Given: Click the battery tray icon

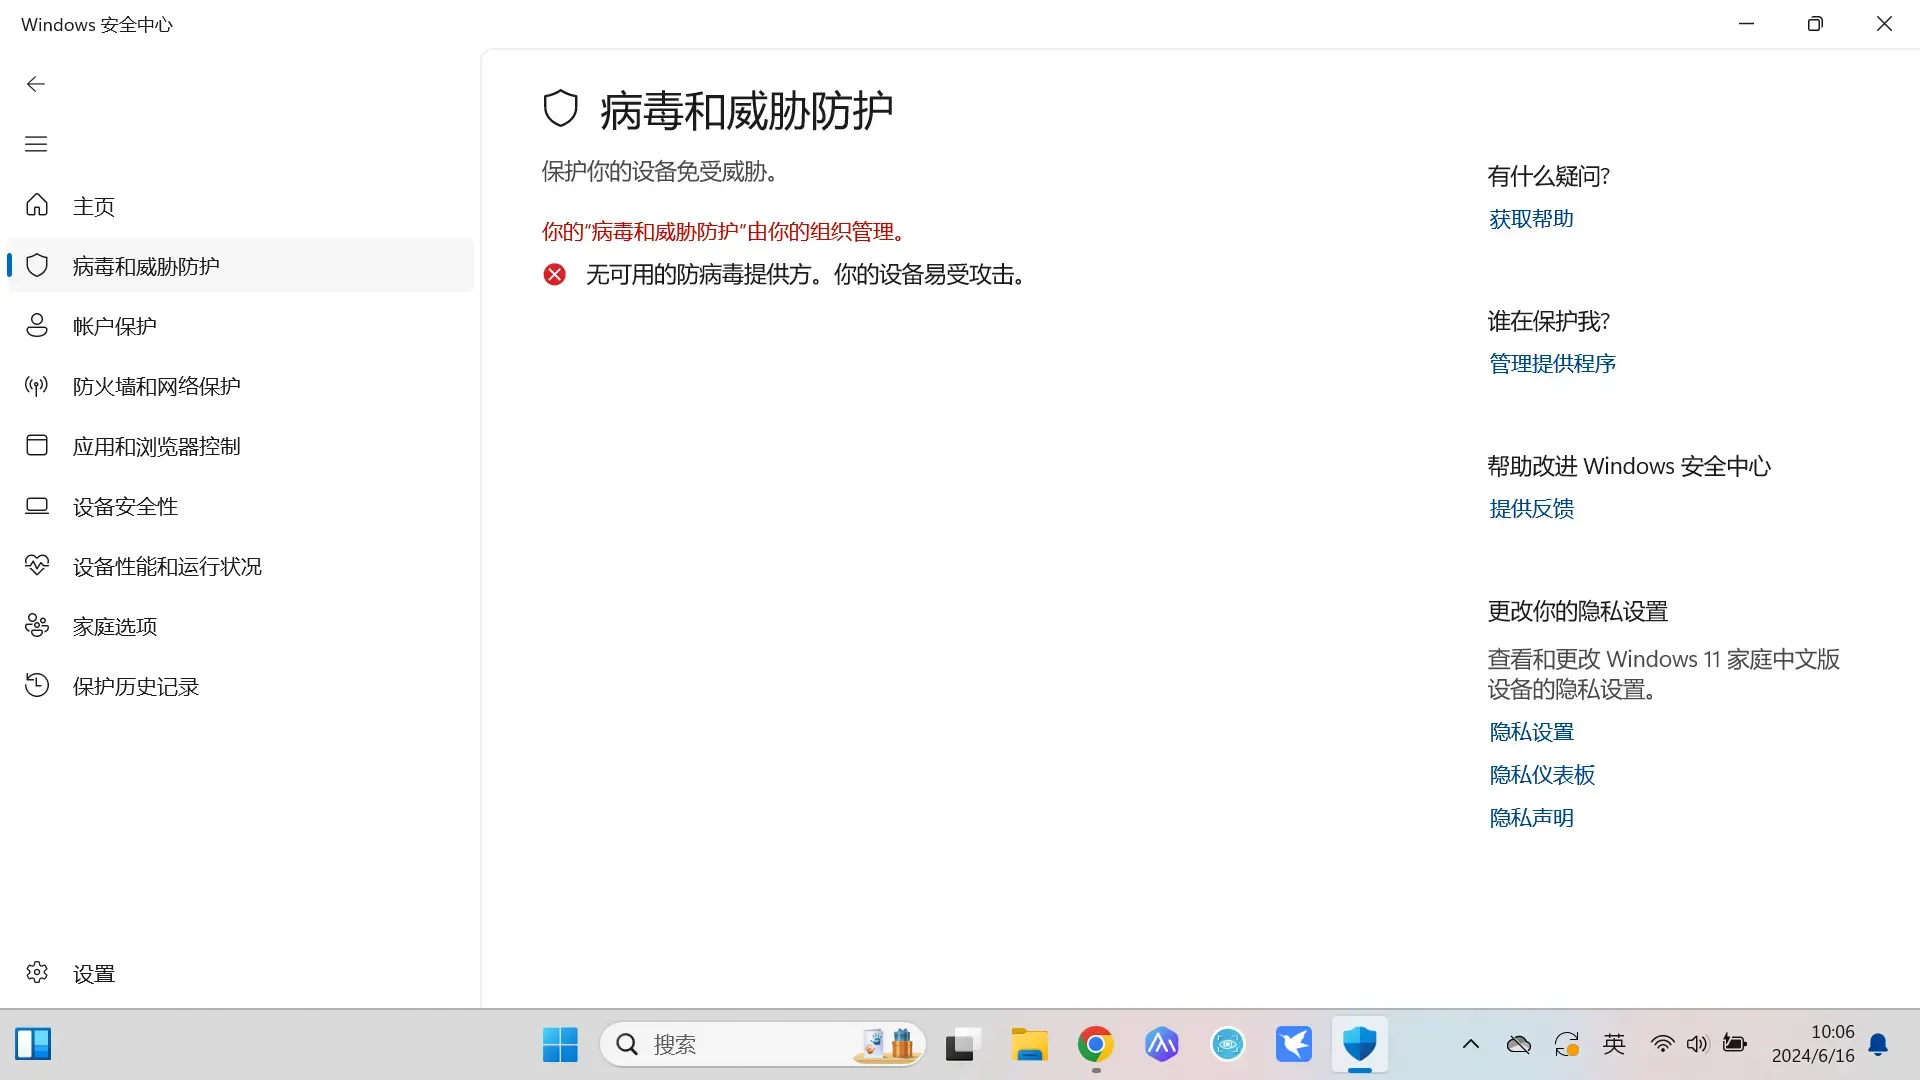Looking at the screenshot, I should [x=1734, y=1044].
